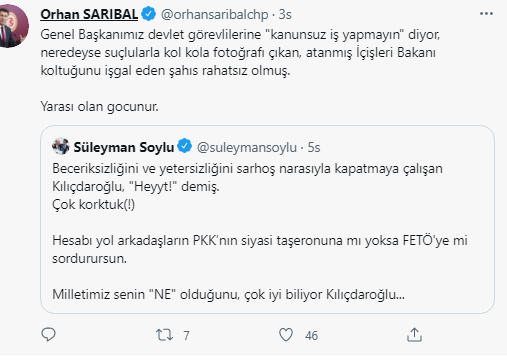Click the like count showing 46
The height and width of the screenshot is (362, 507).
pos(311,335)
